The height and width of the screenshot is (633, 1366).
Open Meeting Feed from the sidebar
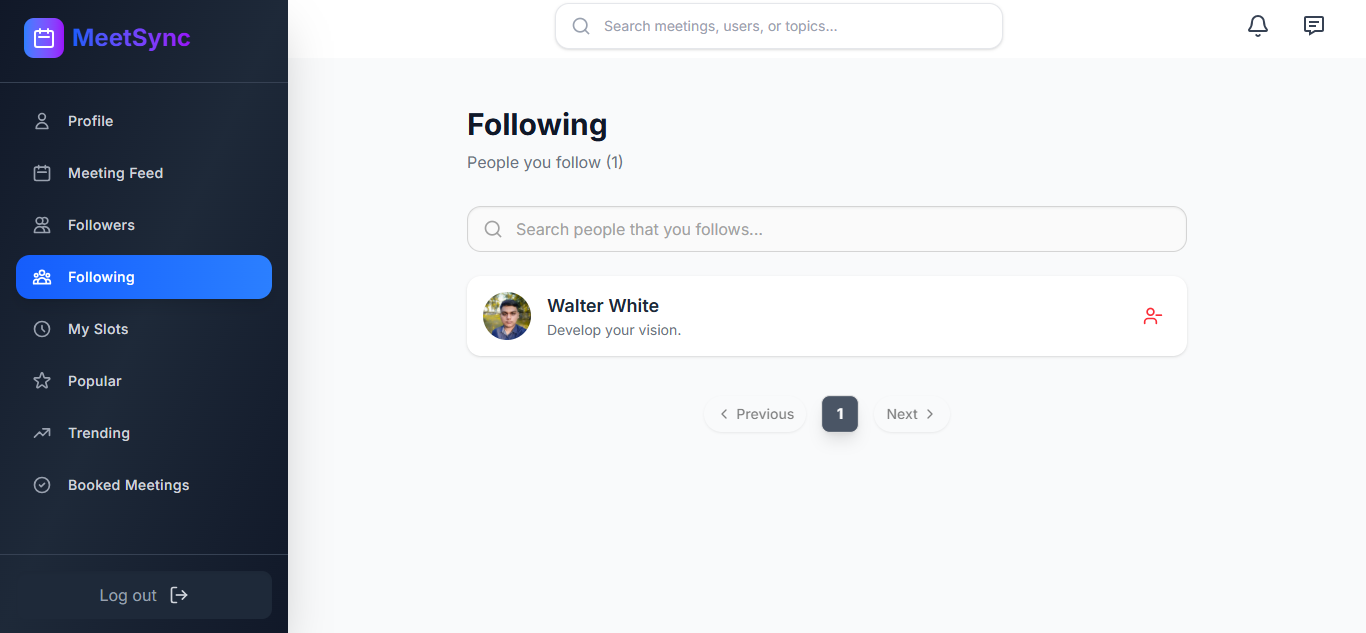tap(115, 173)
